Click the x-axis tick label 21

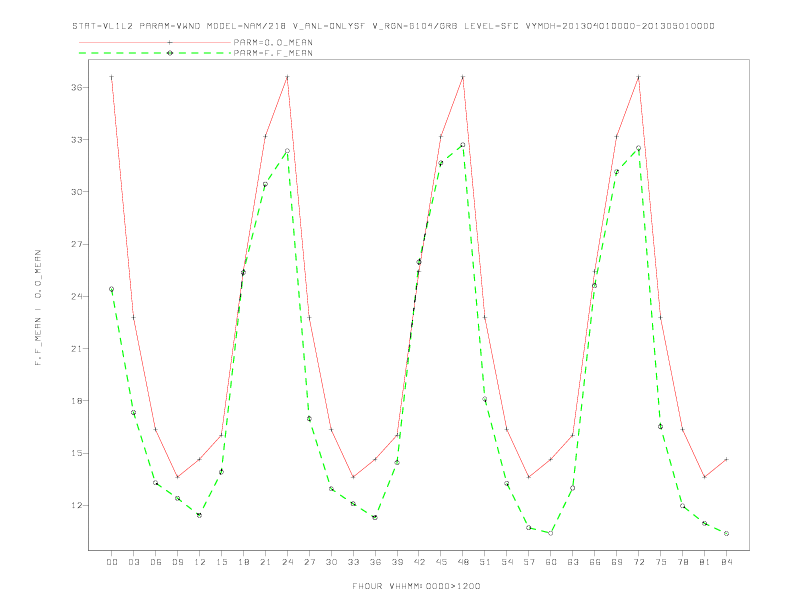[265, 562]
